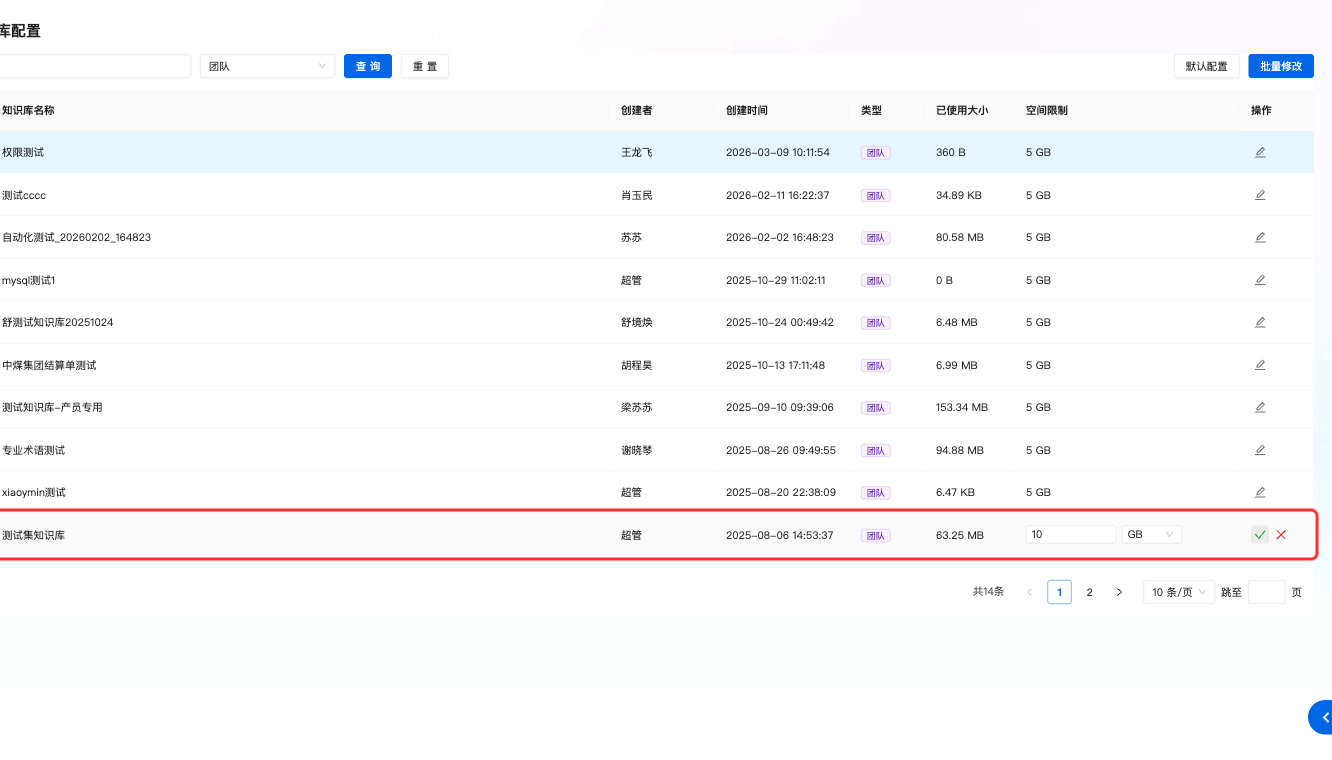Click the 查询 search button
This screenshot has height=760, width=1332.
pyautogui.click(x=368, y=66)
